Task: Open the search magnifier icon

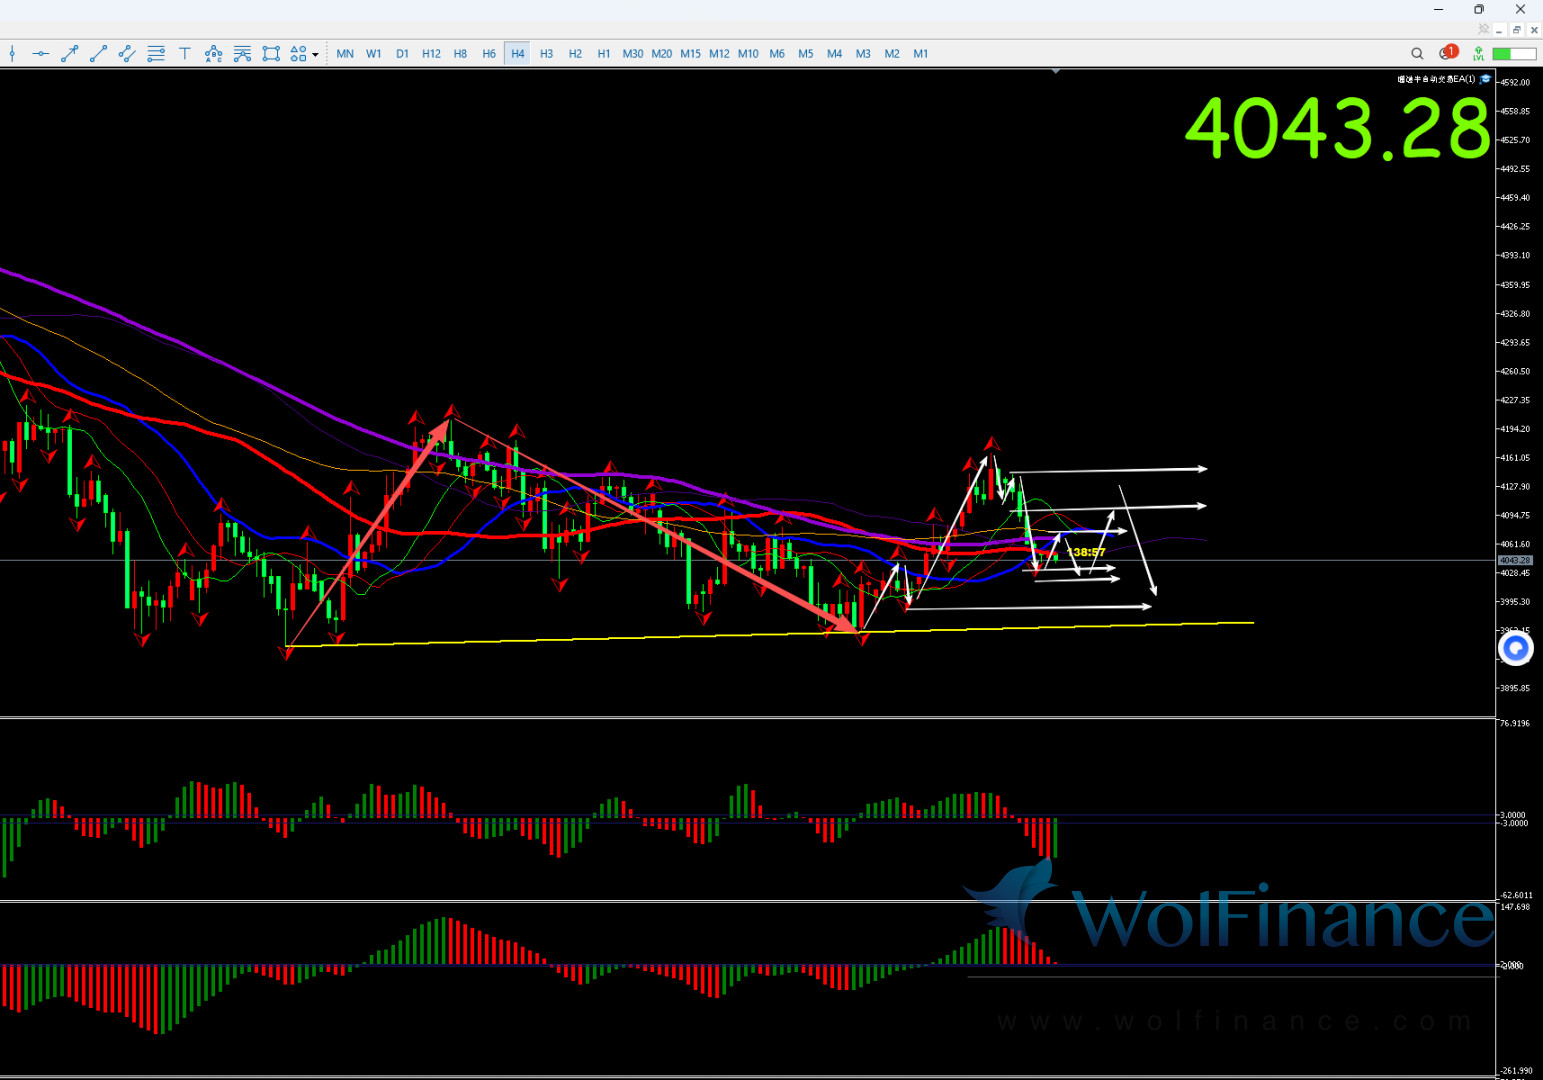Action: click(x=1417, y=54)
